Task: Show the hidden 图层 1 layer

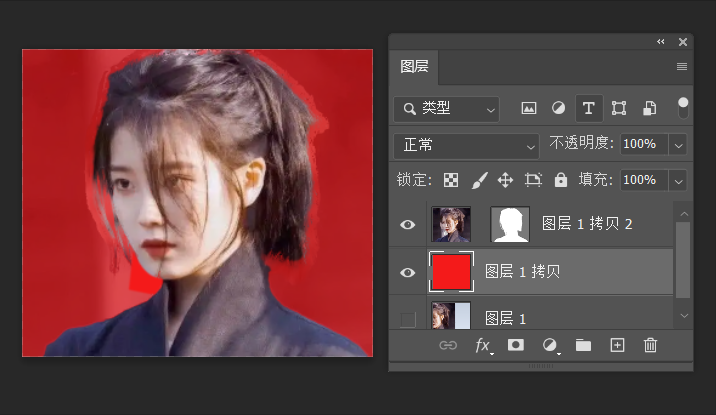Action: click(x=408, y=318)
